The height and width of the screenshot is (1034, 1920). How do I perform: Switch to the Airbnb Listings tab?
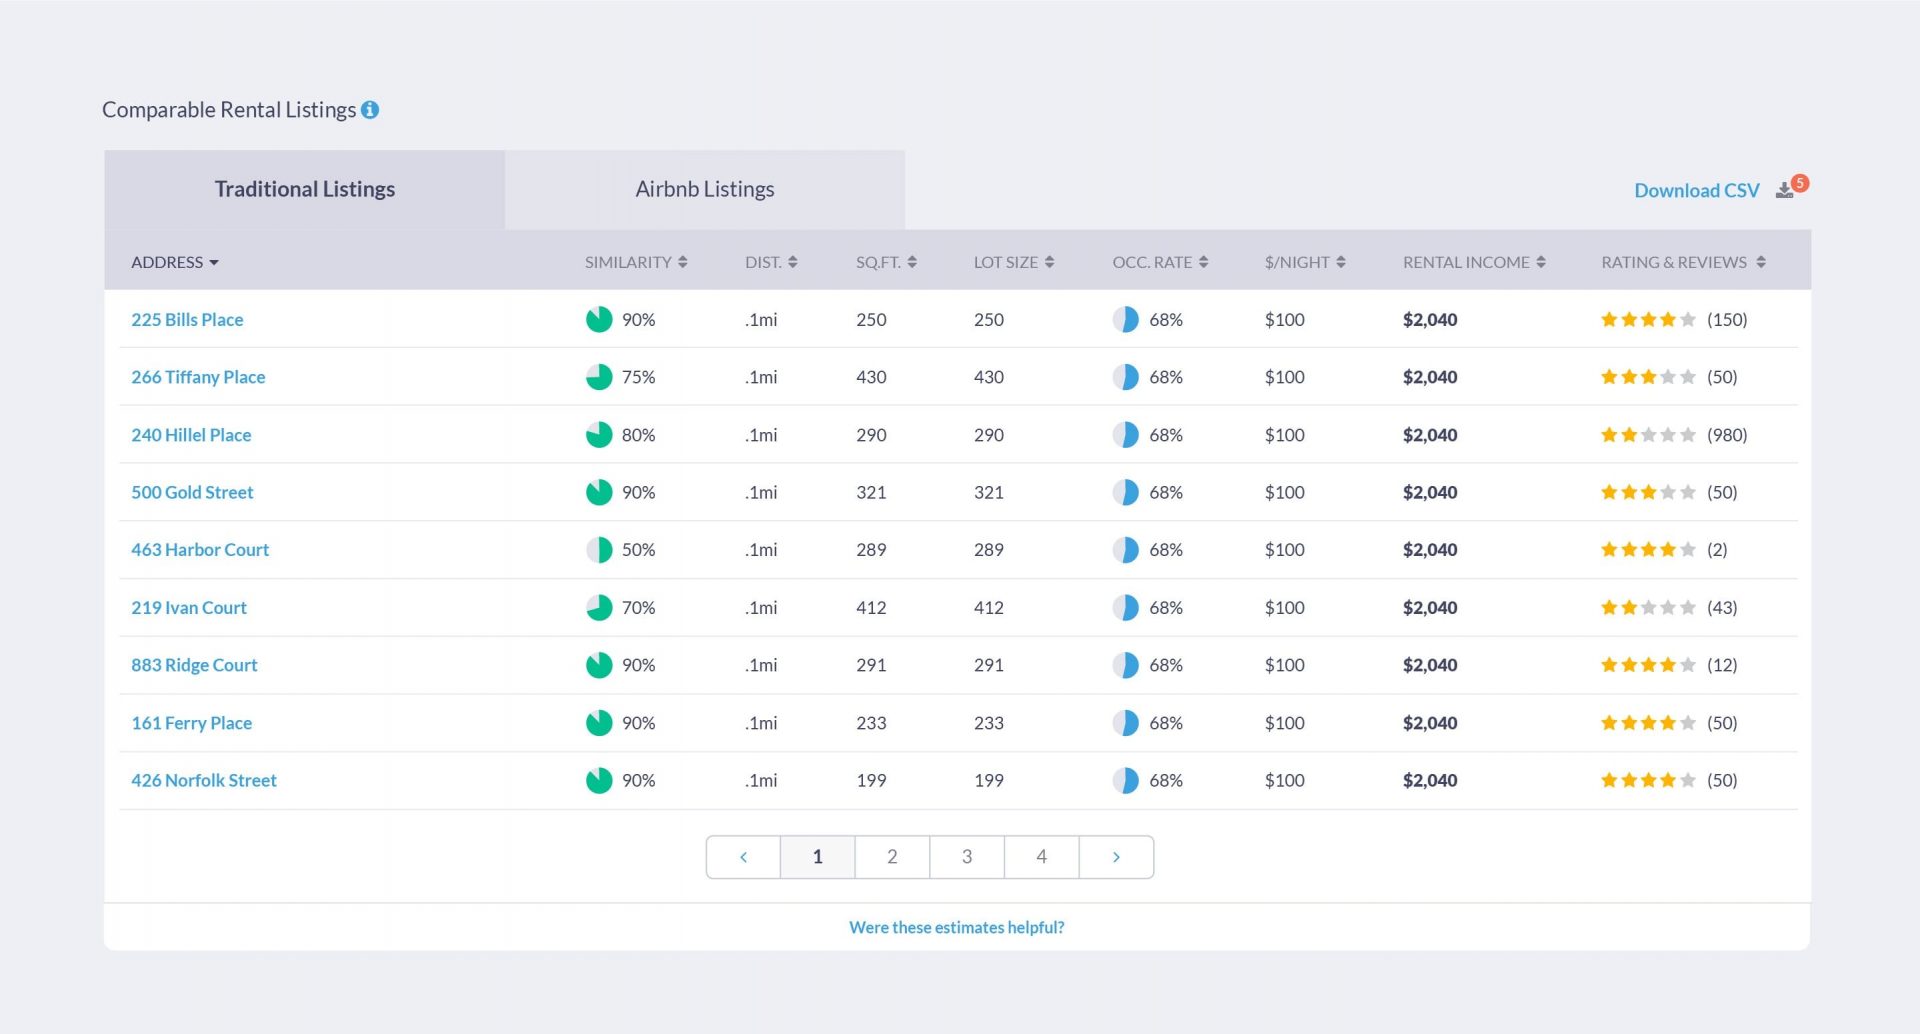point(704,189)
